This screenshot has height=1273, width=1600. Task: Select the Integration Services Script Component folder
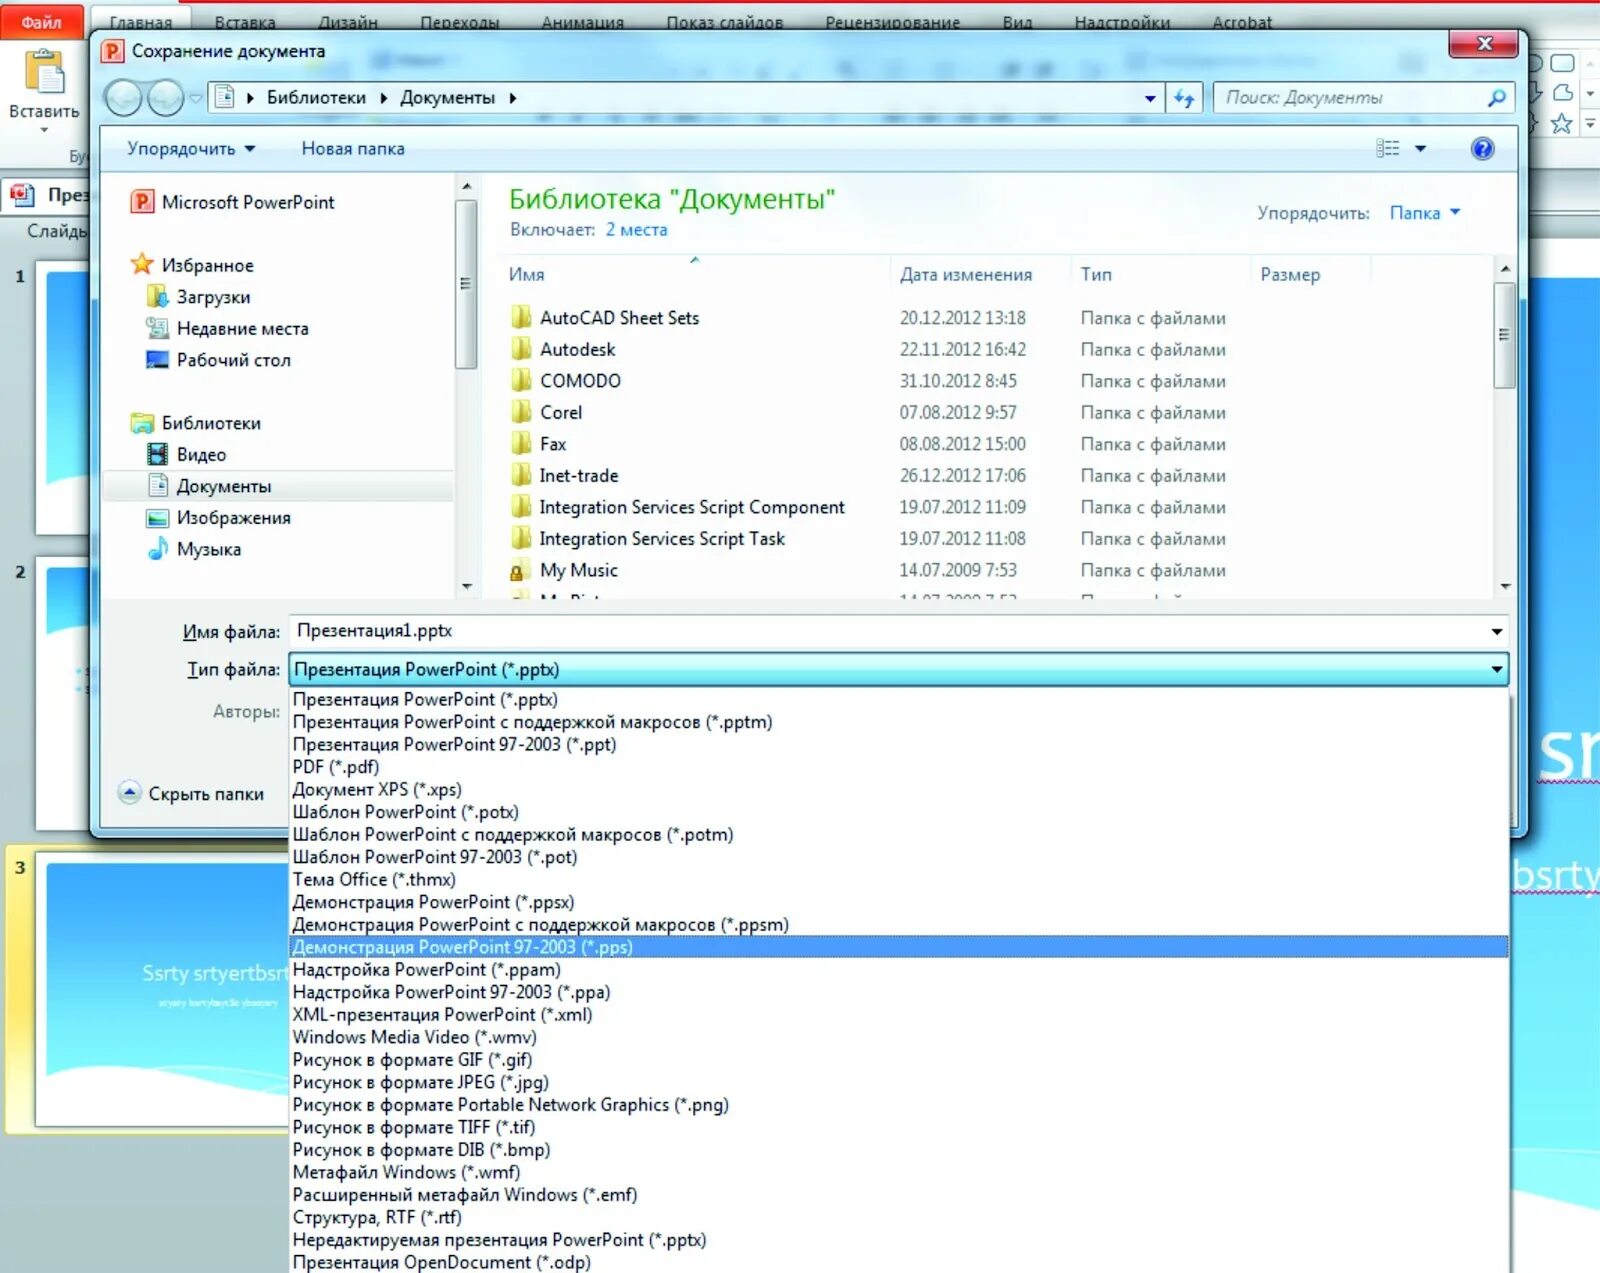click(677, 507)
